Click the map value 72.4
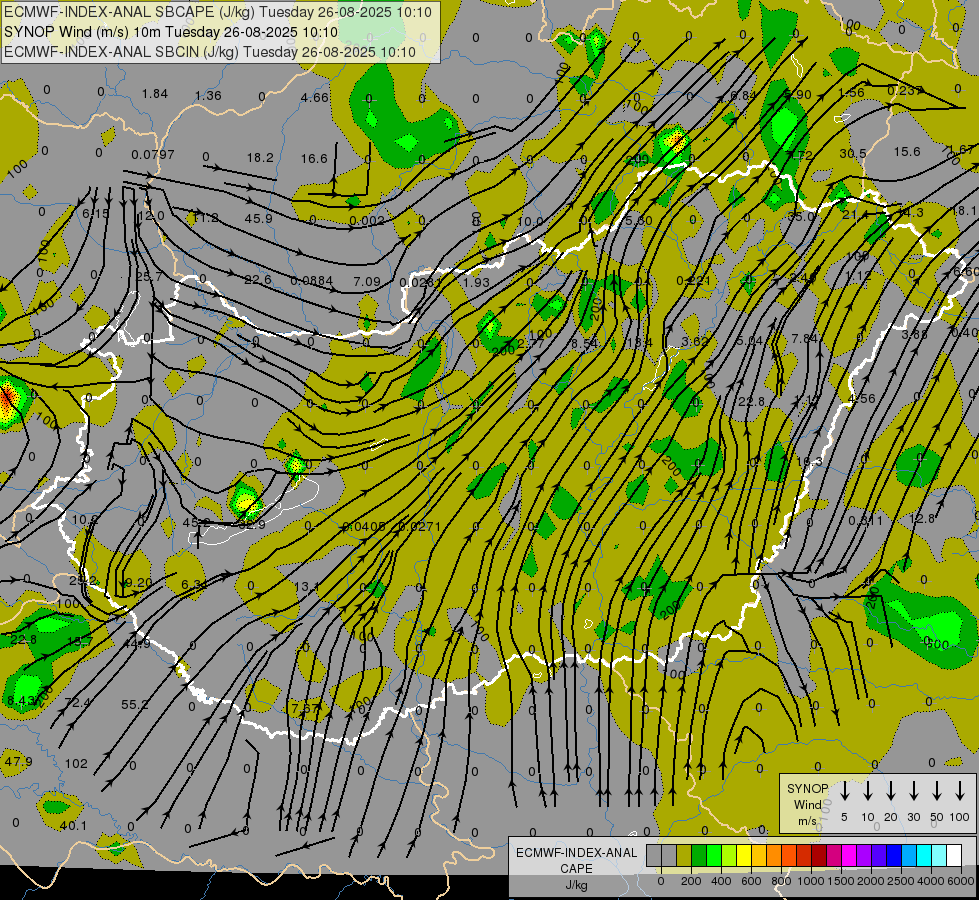The height and width of the screenshot is (900, 979). coord(77,703)
